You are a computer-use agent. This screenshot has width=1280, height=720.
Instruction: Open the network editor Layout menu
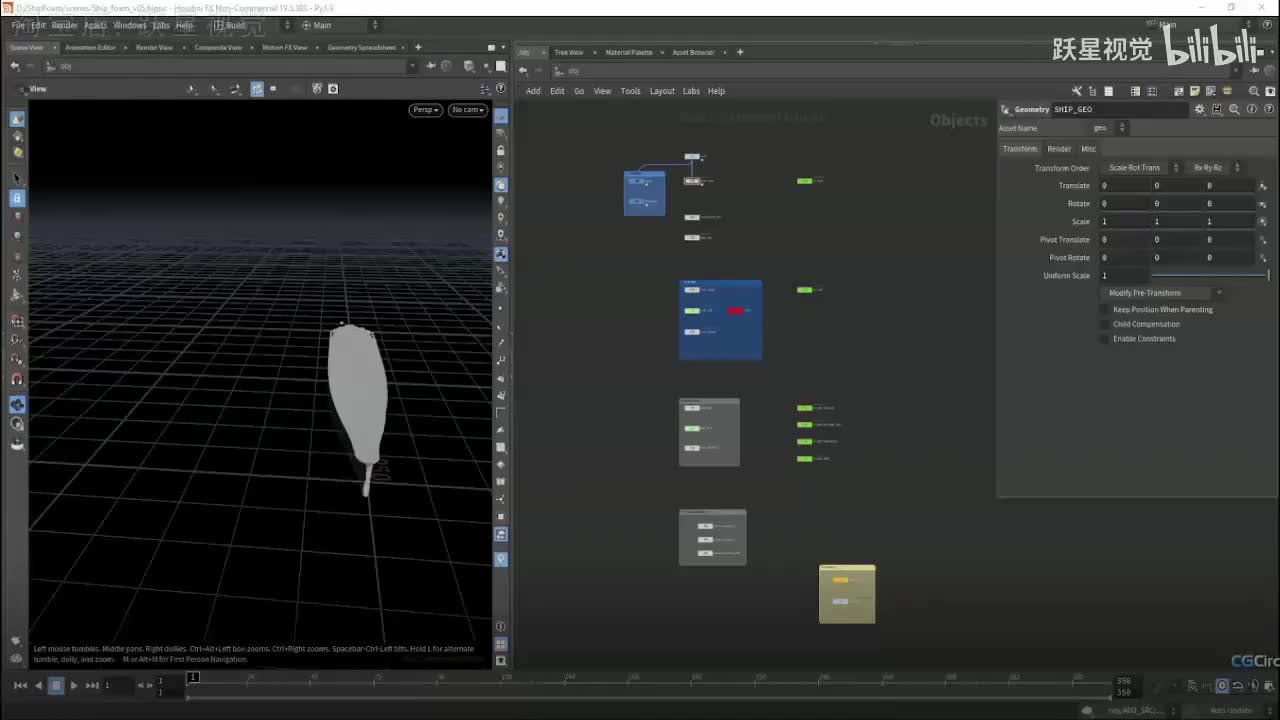click(x=662, y=91)
